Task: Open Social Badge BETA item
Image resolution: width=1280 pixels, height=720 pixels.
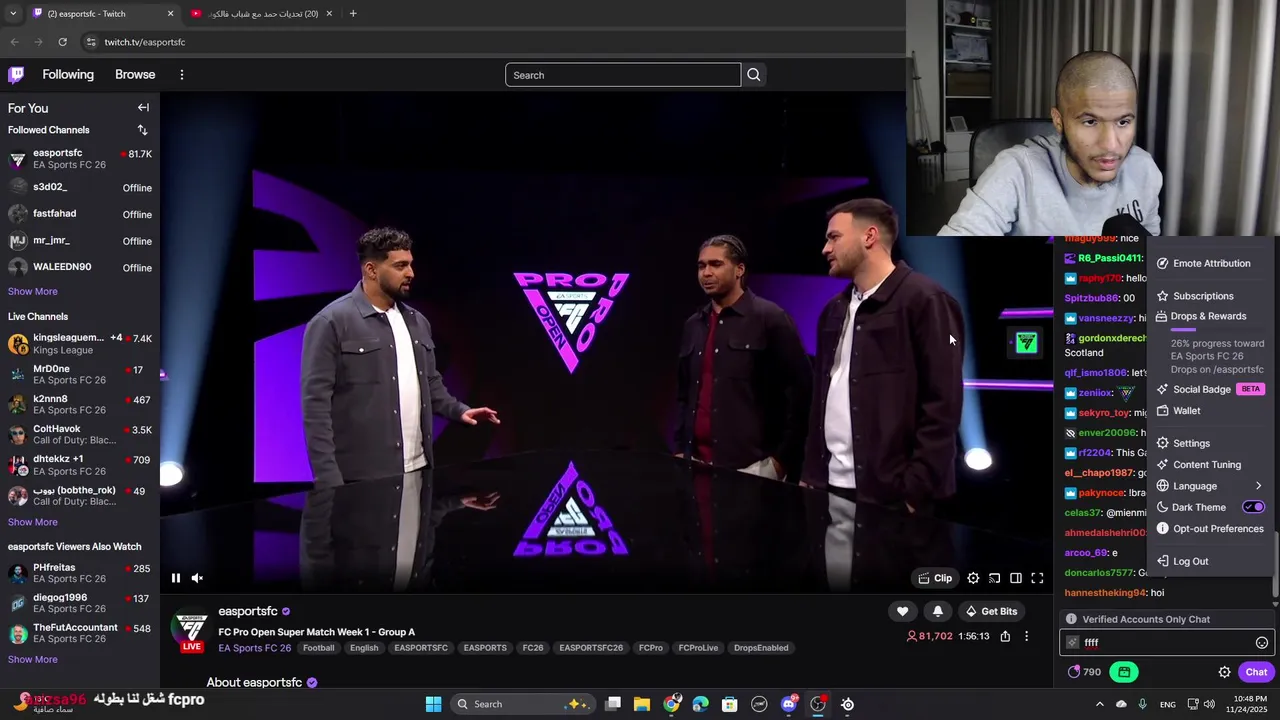Action: pyautogui.click(x=1210, y=389)
